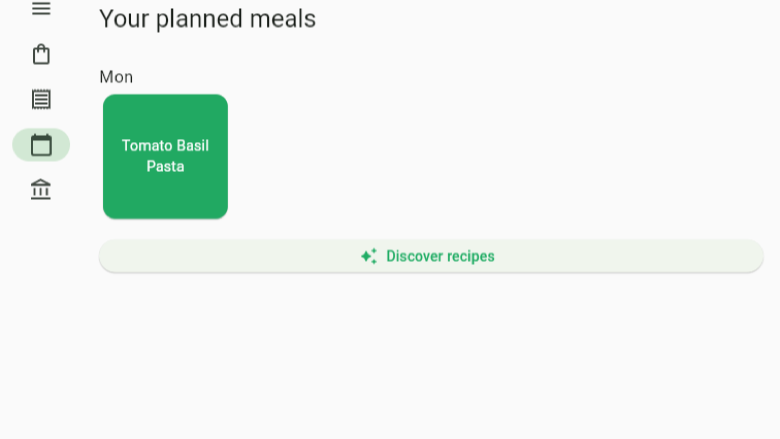This screenshot has width=780, height=439.
Task: Click the Discover recipes button
Action: [431, 256]
